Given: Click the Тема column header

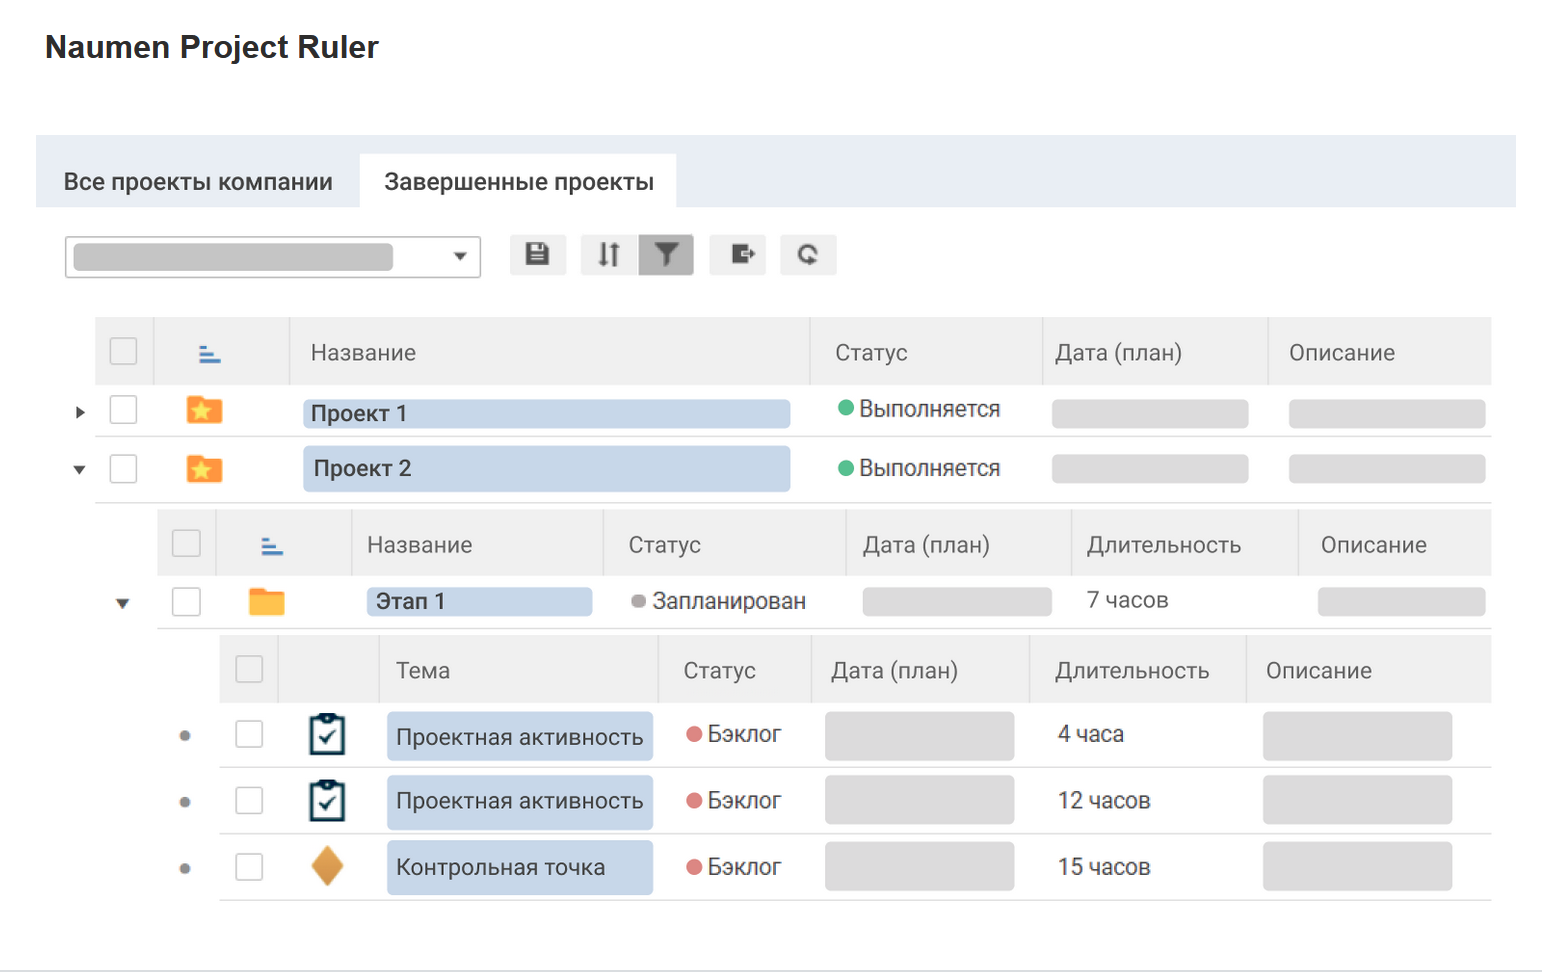Looking at the screenshot, I should coord(423,670).
